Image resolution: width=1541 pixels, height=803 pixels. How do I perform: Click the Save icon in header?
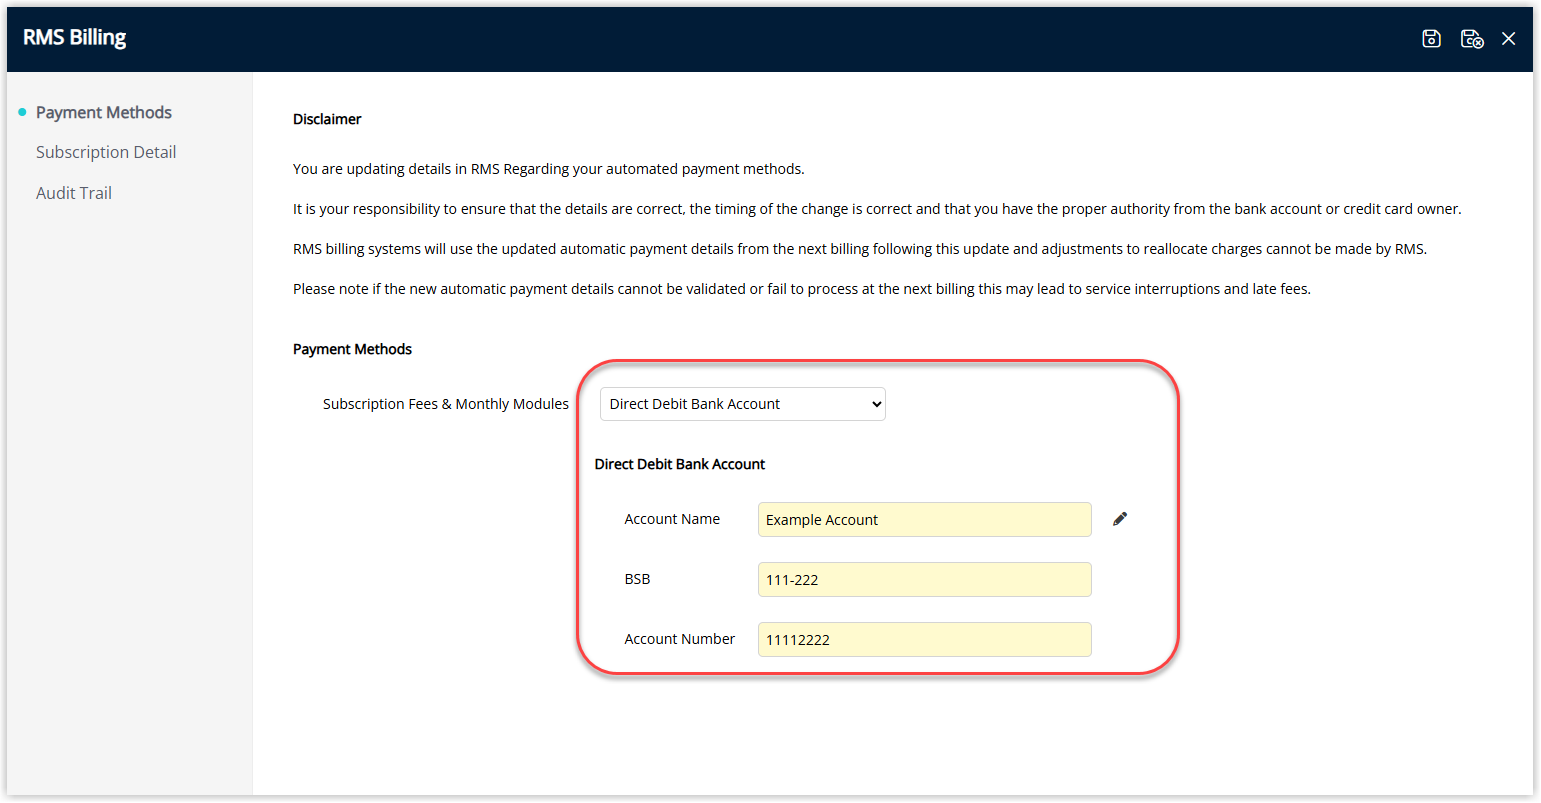coord(1431,38)
